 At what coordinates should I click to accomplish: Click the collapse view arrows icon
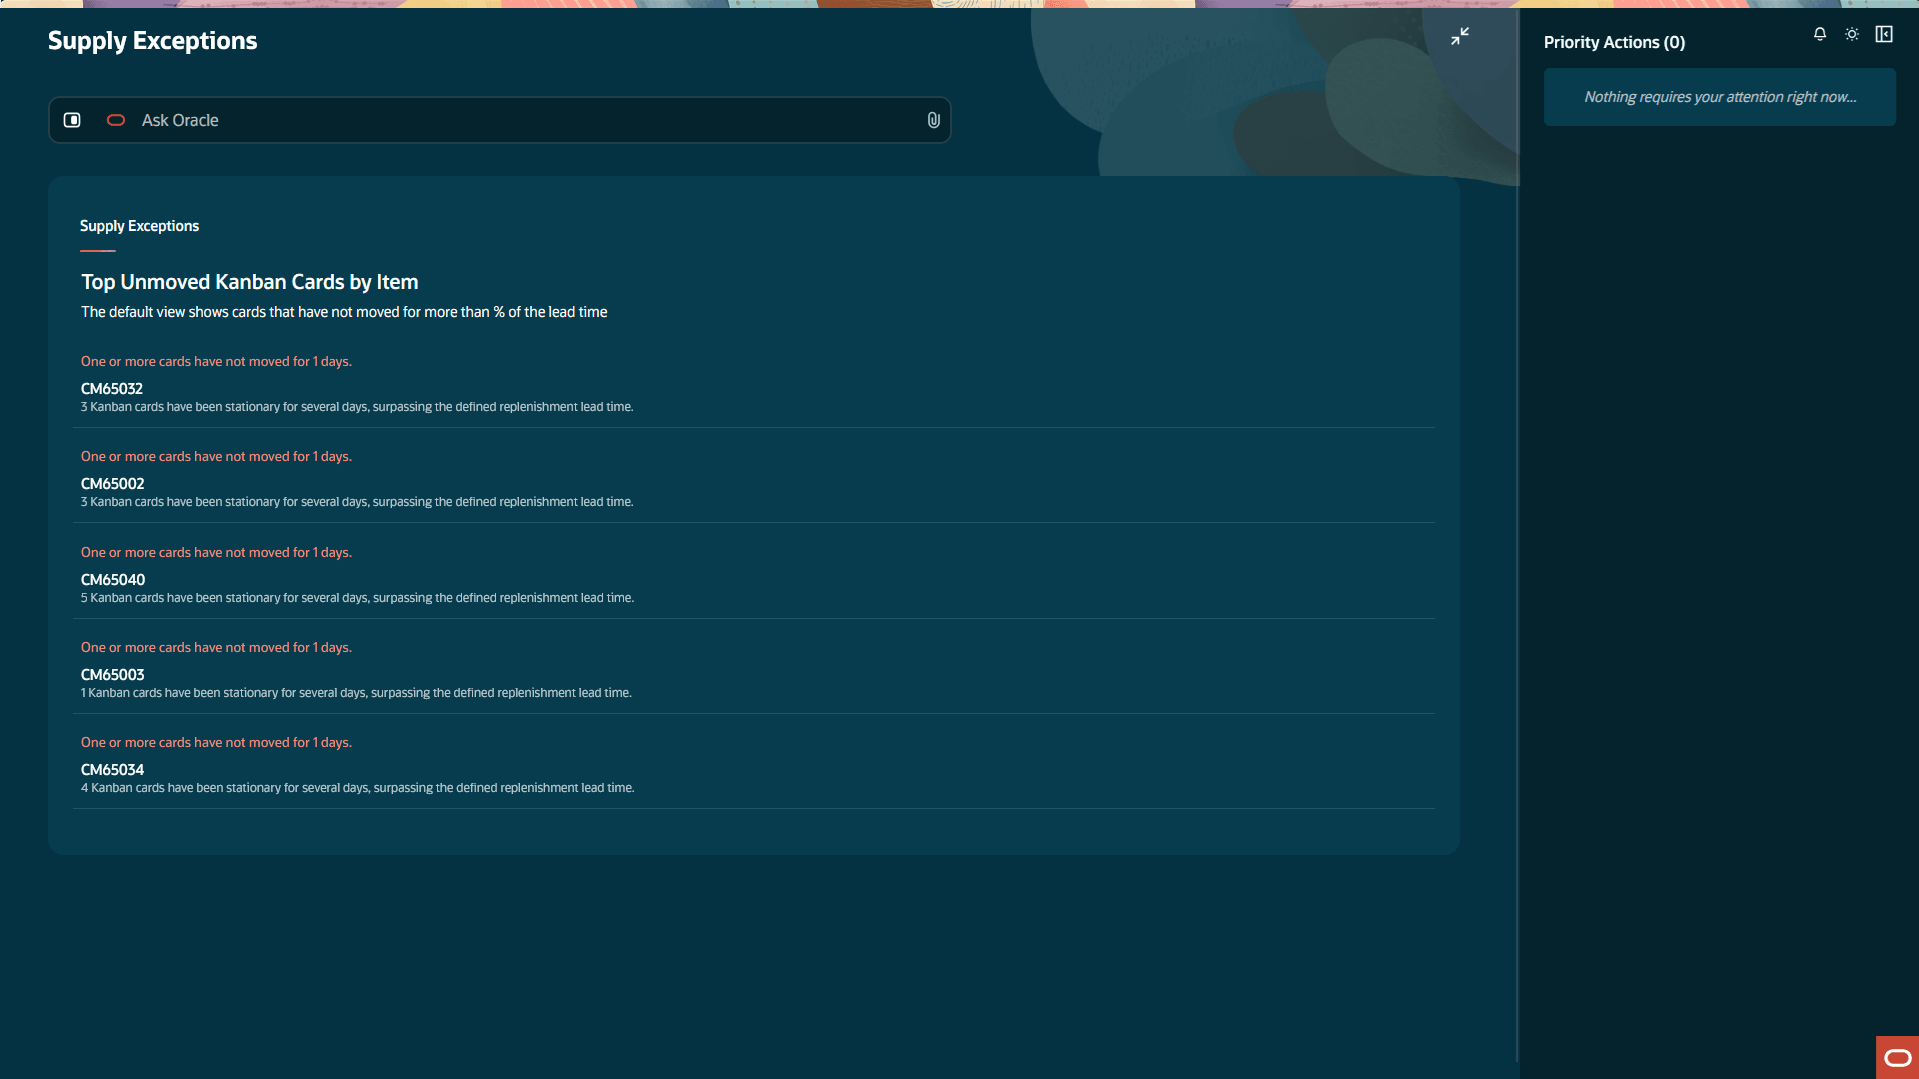(1460, 36)
